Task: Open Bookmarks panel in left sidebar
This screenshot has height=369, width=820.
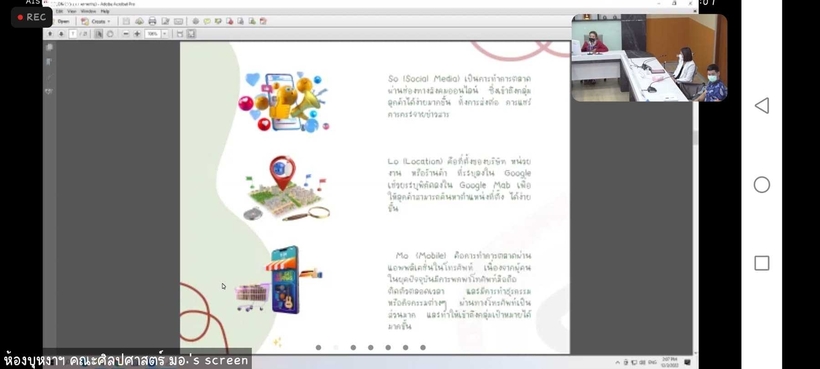Action: [50, 62]
